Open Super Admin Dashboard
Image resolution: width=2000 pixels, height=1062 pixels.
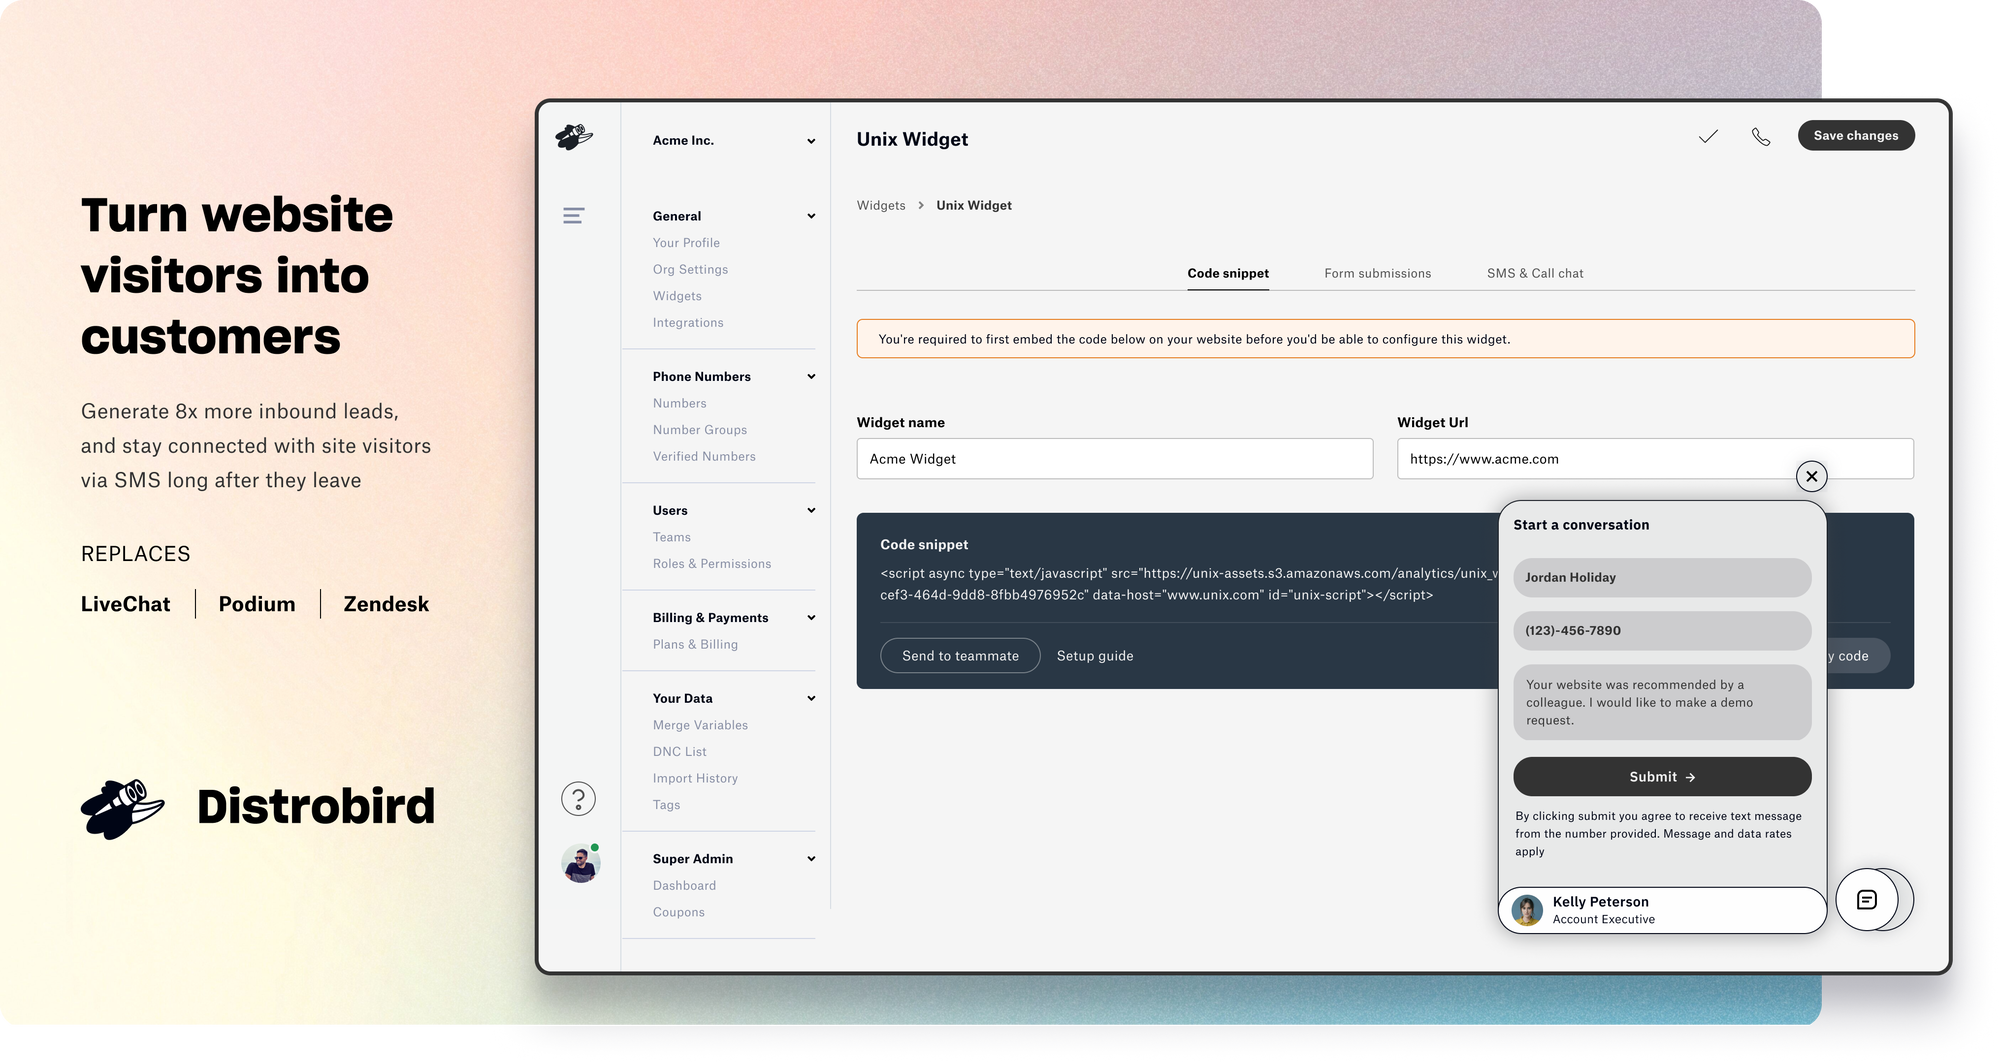684,886
